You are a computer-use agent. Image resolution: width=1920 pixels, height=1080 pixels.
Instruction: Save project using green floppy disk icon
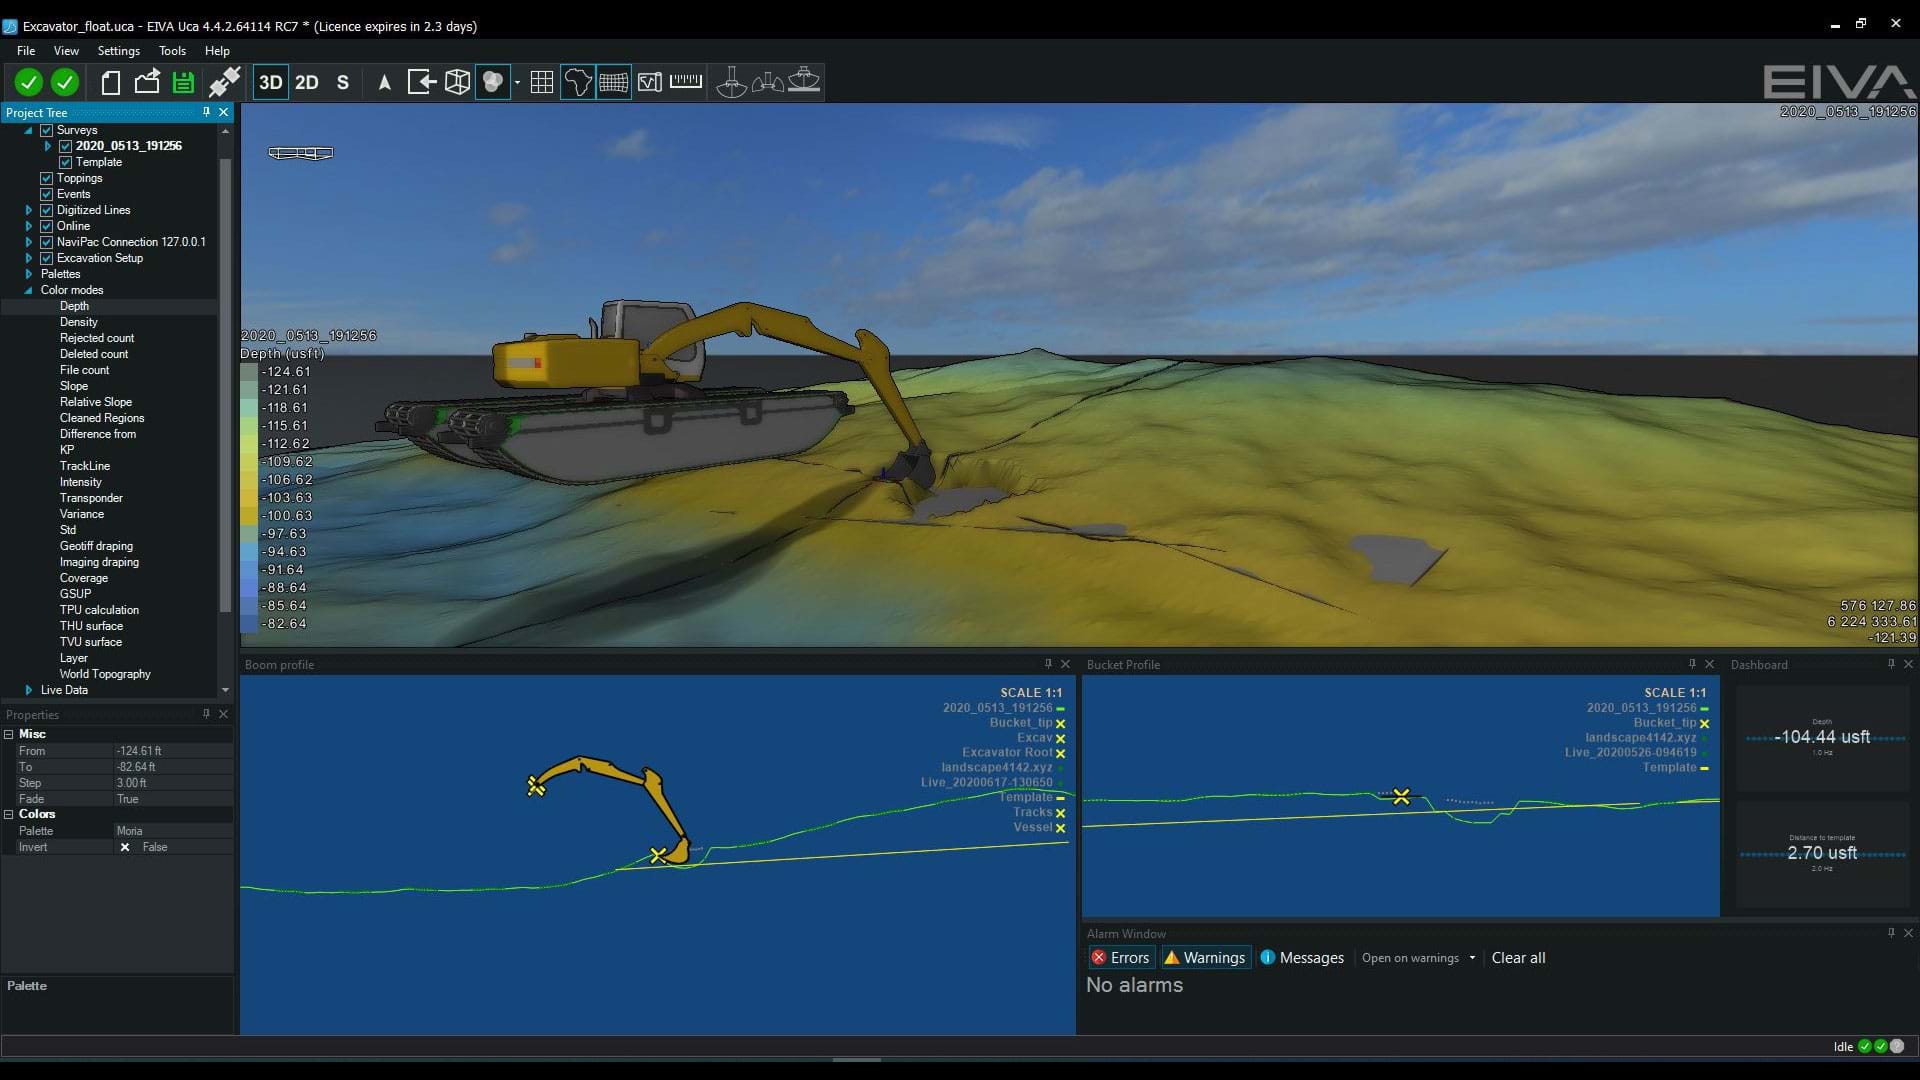point(183,82)
